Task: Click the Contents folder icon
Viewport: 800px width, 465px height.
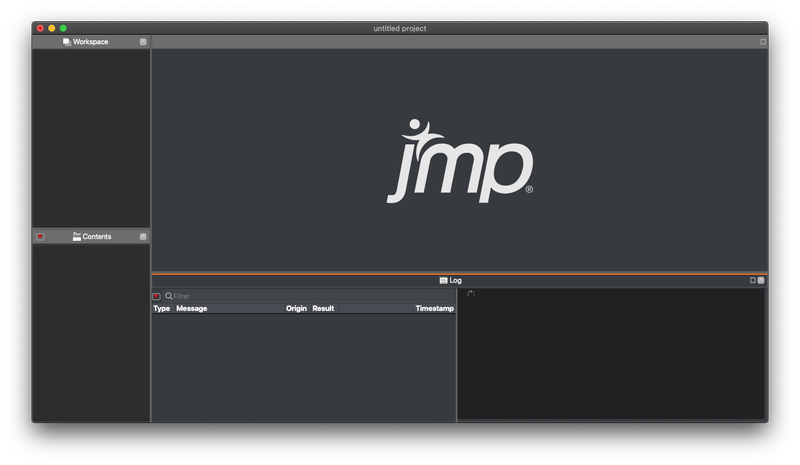Action: click(77, 236)
